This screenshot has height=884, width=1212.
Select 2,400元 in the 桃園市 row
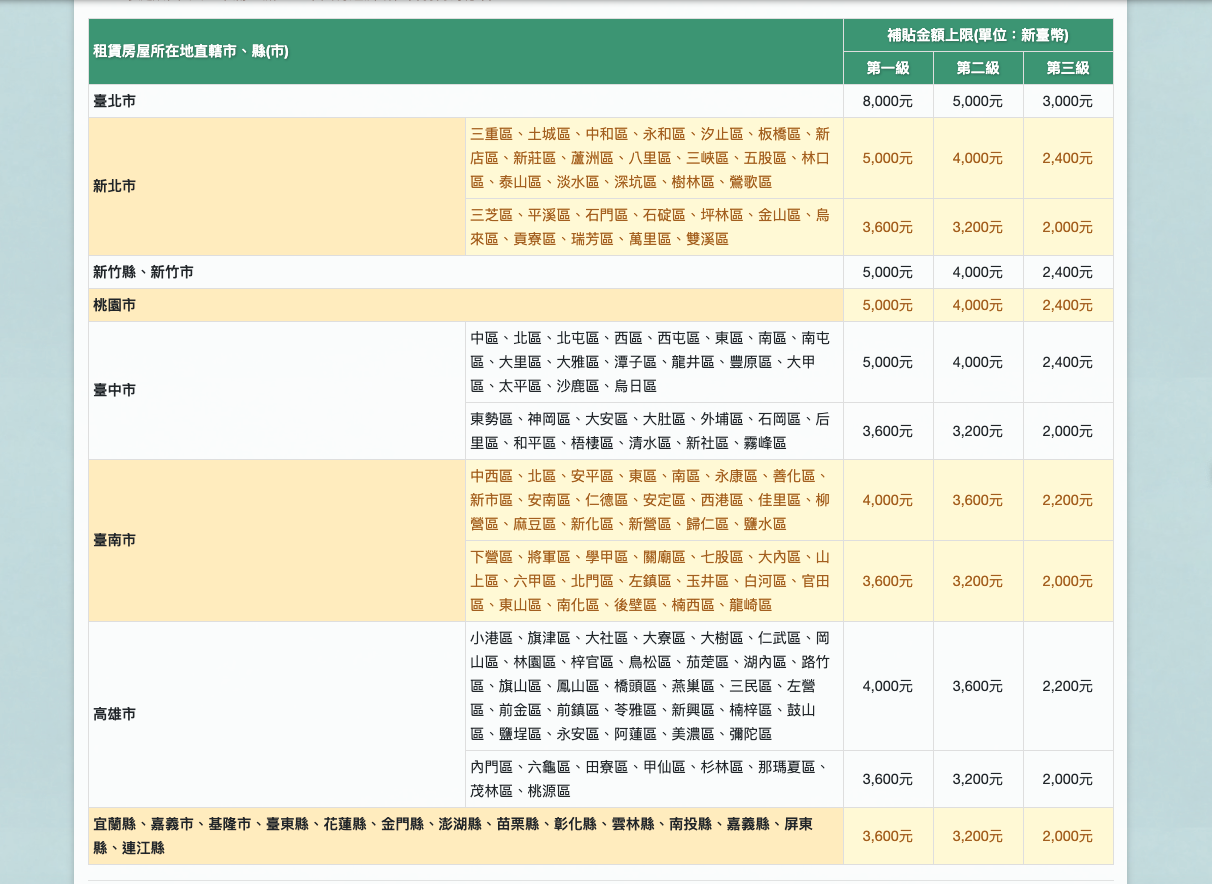coord(1068,305)
